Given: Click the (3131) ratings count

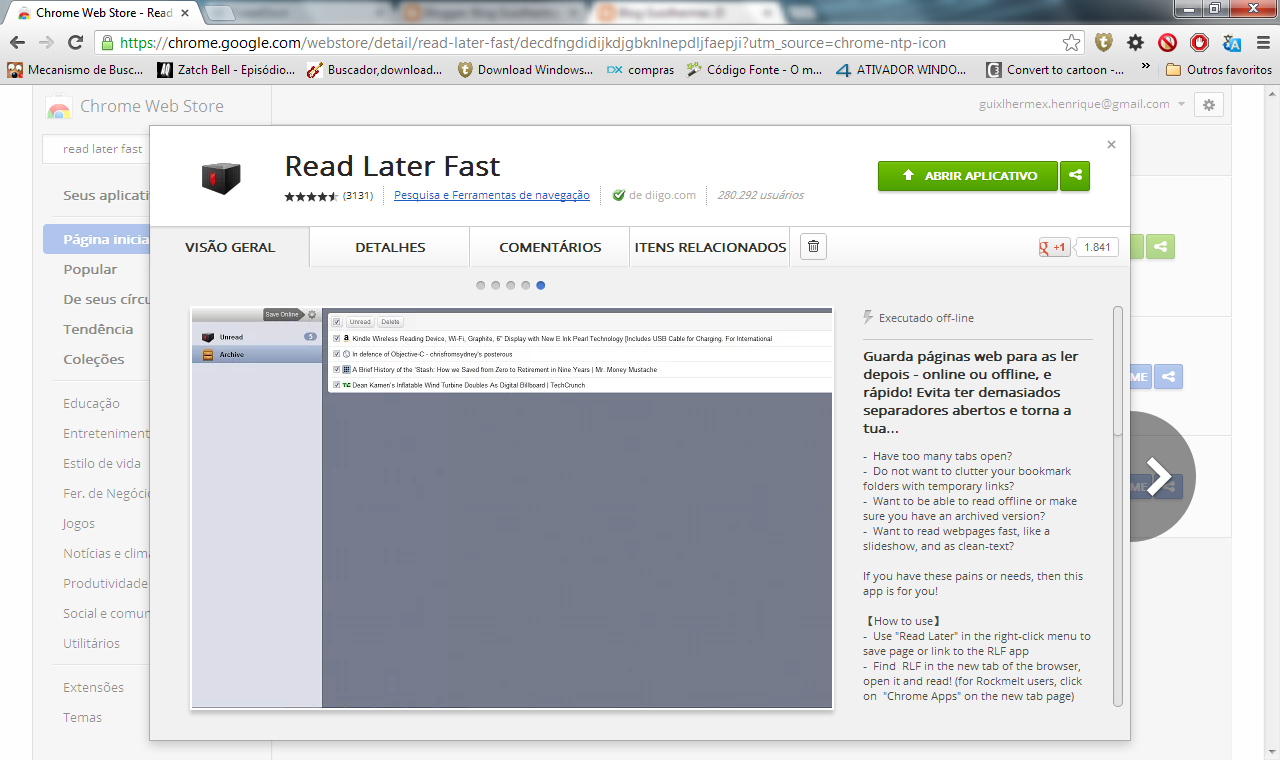Looking at the screenshot, I should (x=358, y=196).
